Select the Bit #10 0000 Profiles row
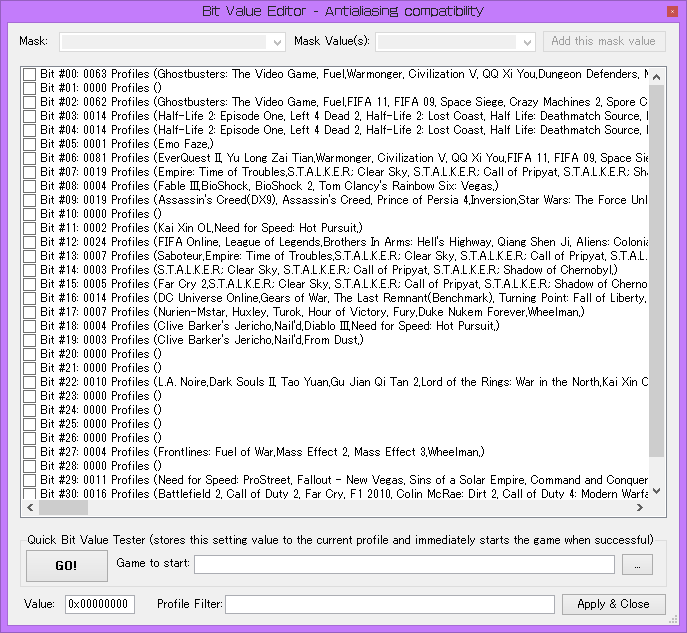Screen dimensions: 687x633 tap(101, 214)
